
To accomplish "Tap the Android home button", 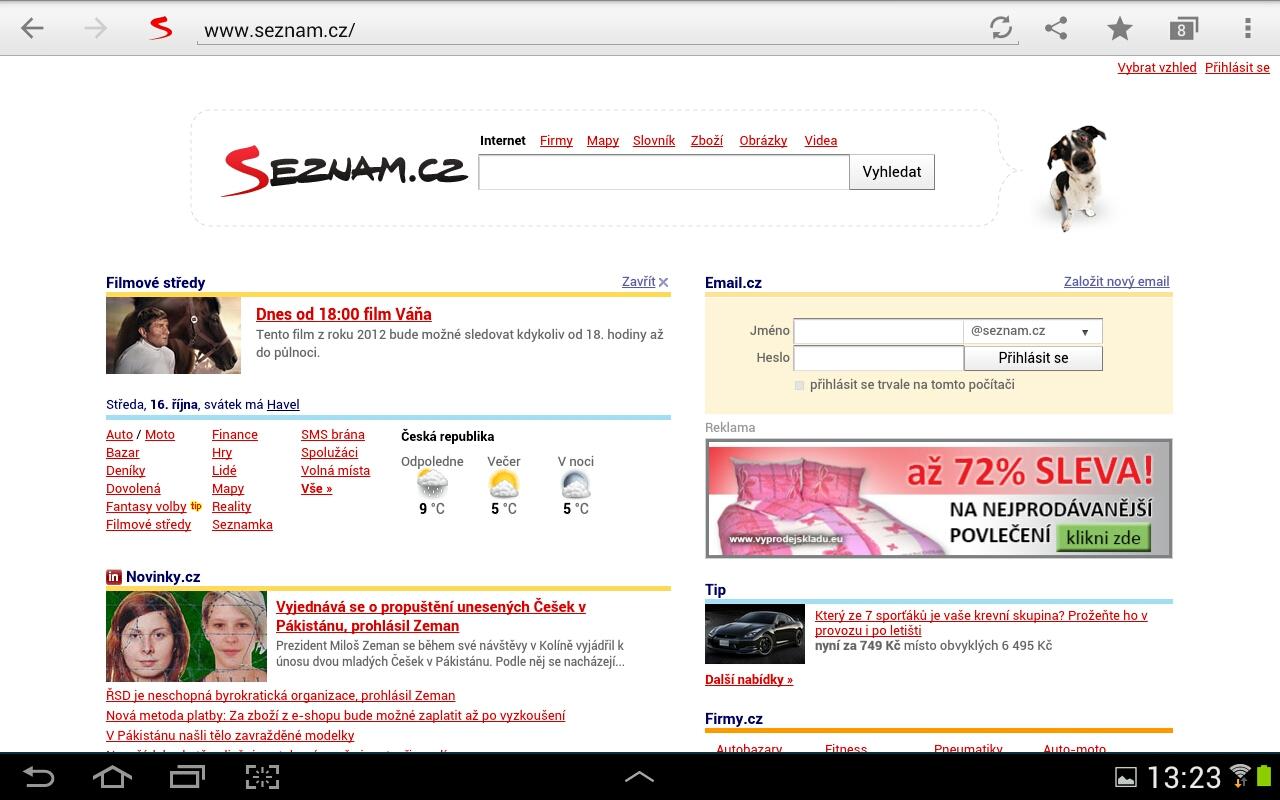I will click(112, 777).
